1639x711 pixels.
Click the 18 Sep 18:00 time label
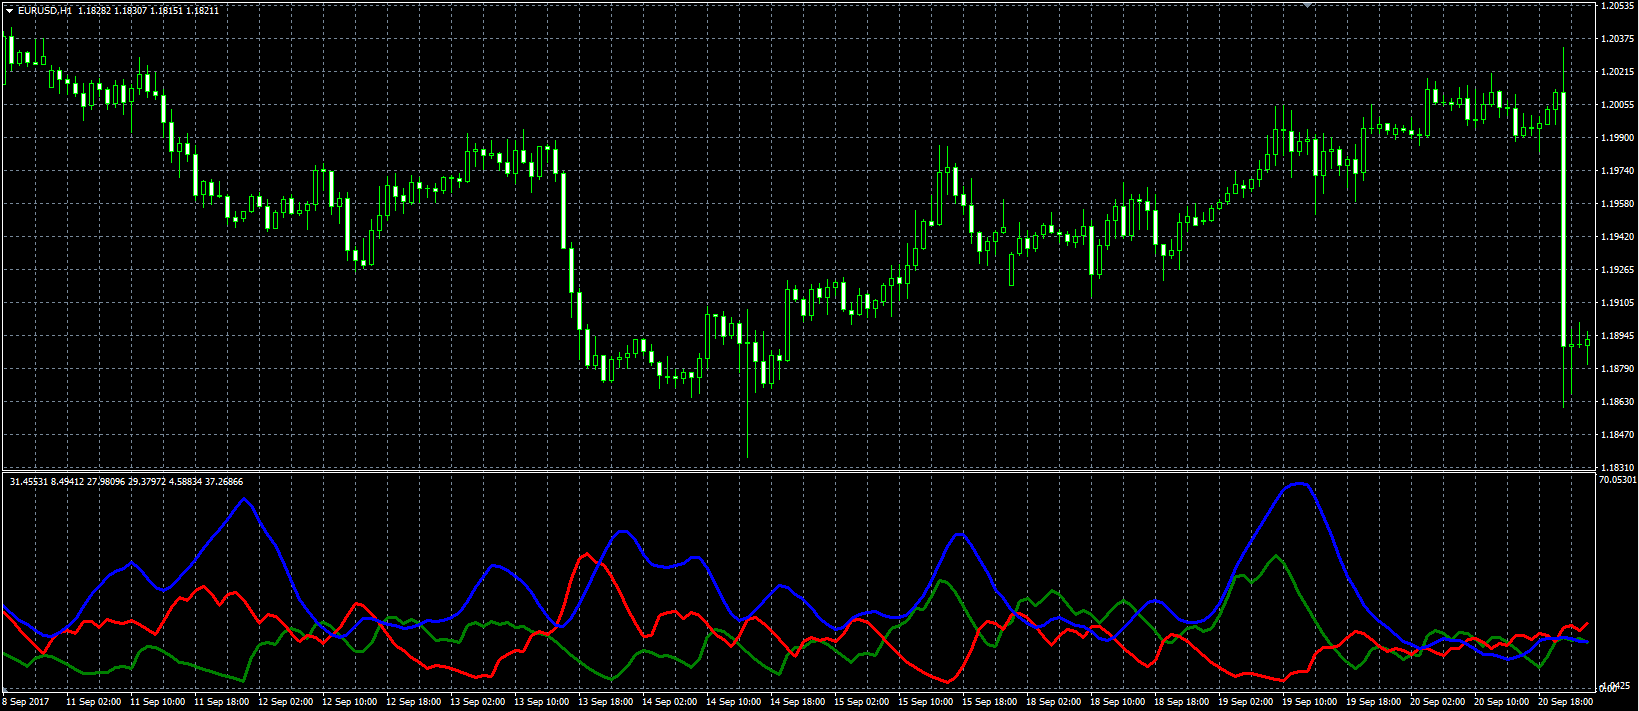pos(1181,702)
